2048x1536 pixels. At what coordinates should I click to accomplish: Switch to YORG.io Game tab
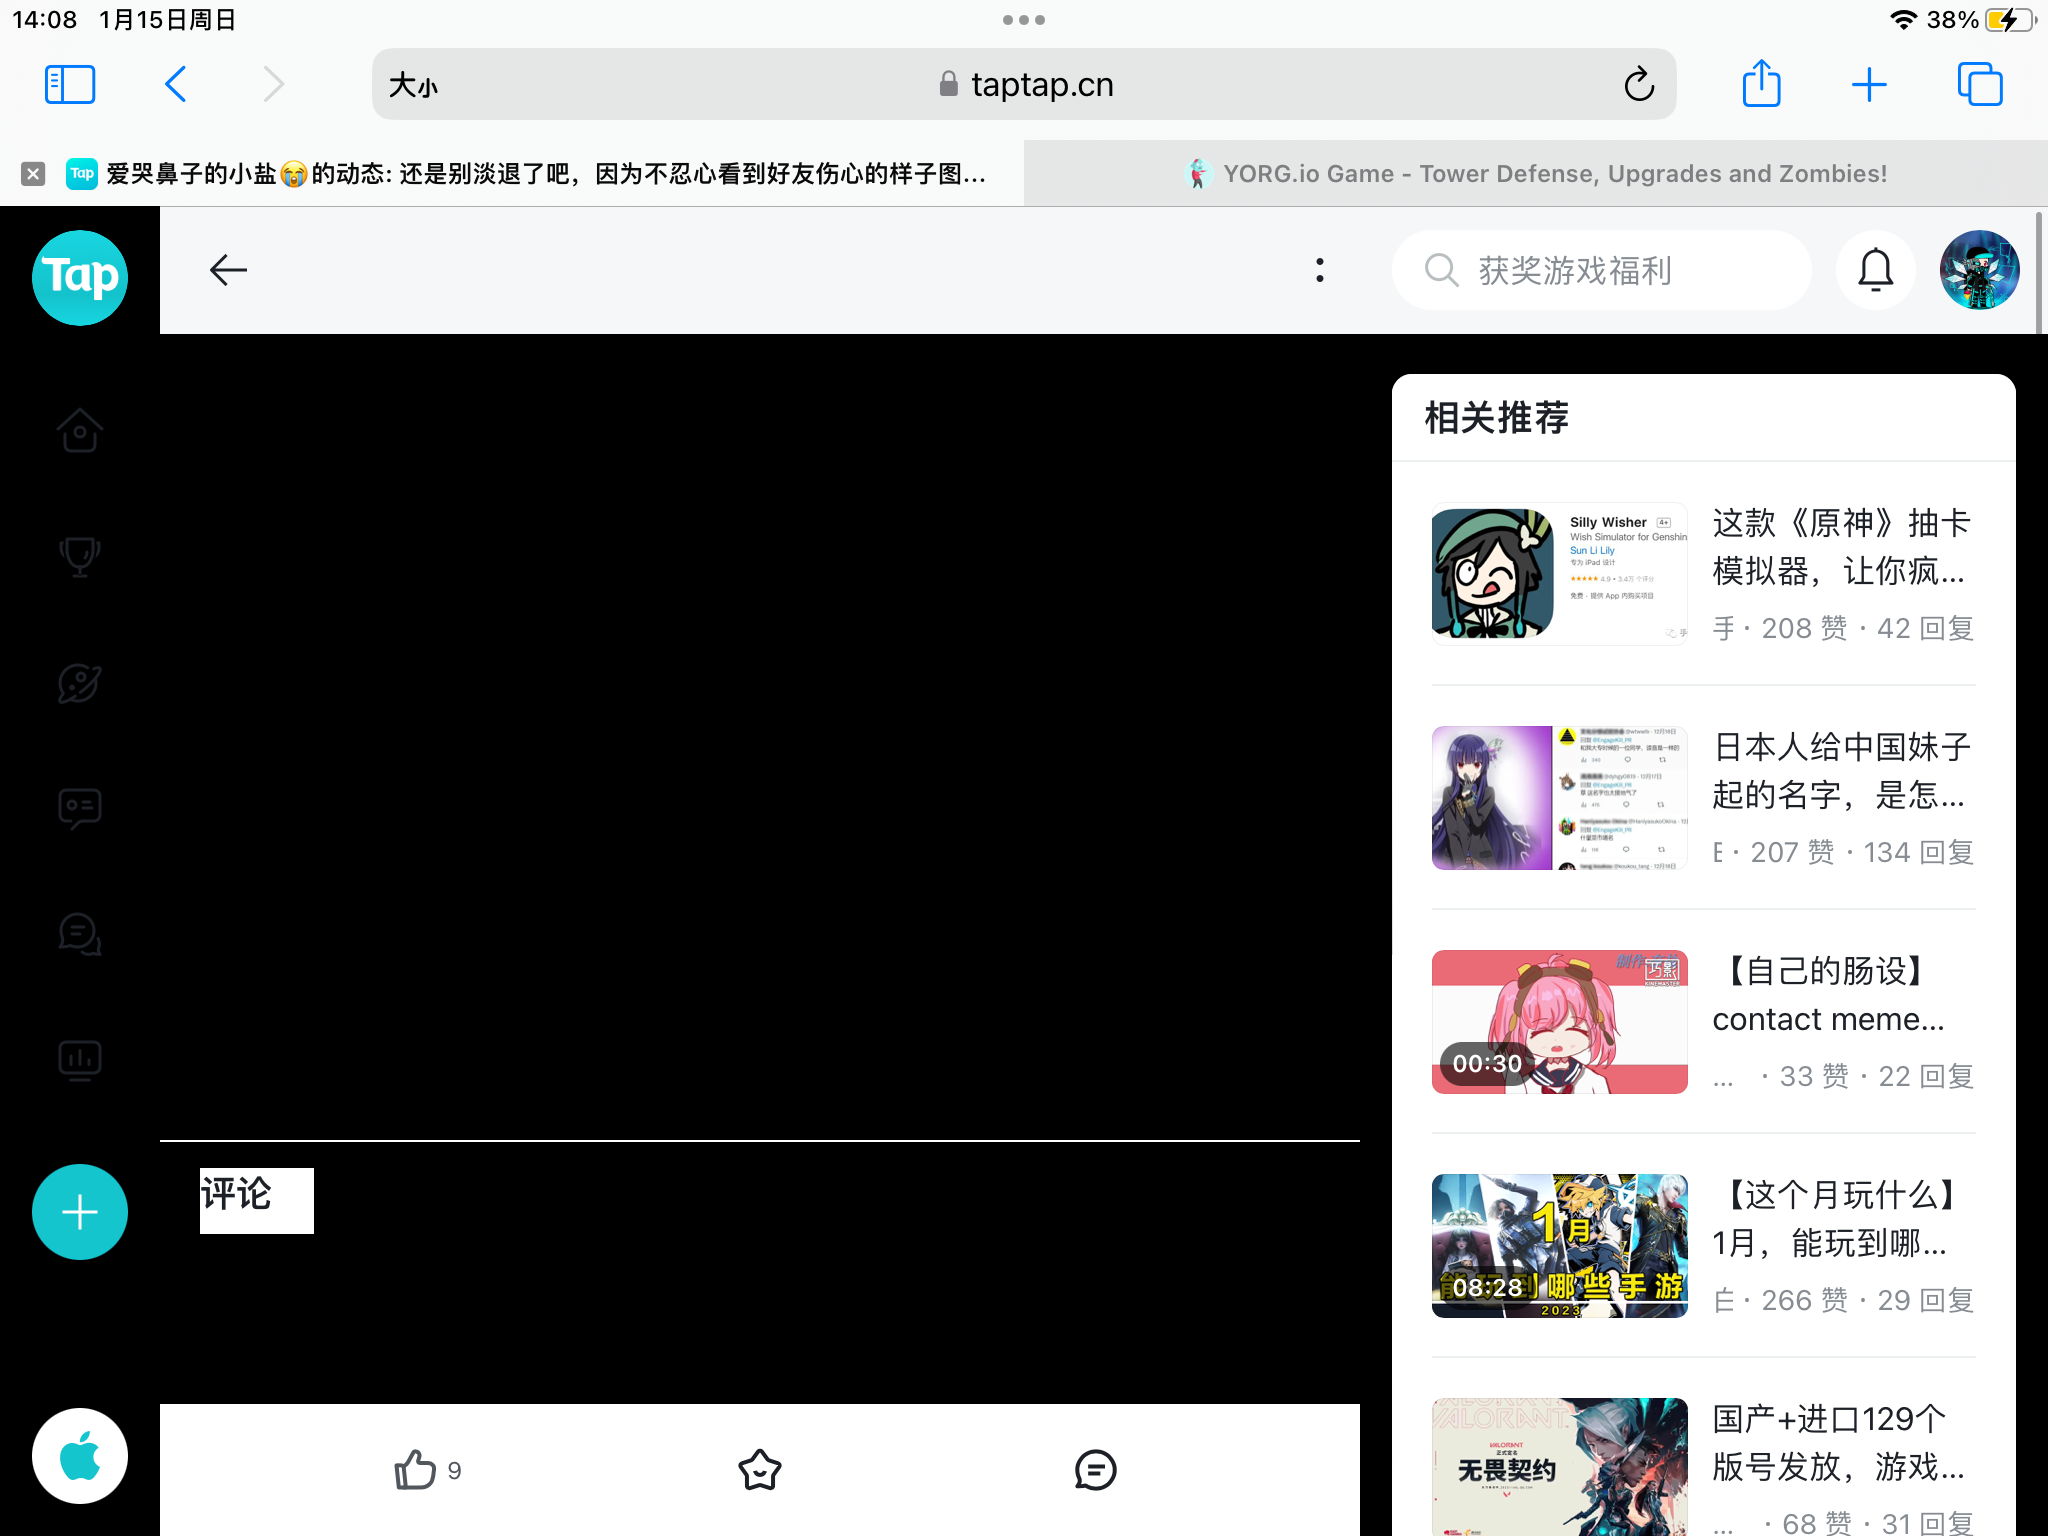(1536, 174)
